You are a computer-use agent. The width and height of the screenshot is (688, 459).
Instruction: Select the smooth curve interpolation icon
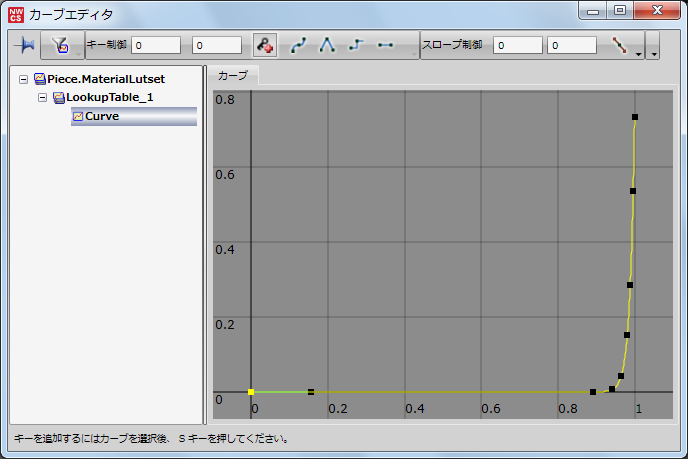[299, 45]
